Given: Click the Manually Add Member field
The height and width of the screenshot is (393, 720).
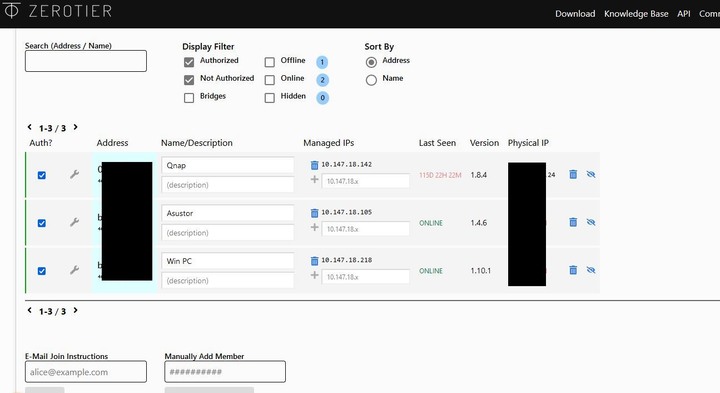Looking at the screenshot, I should point(225,372).
